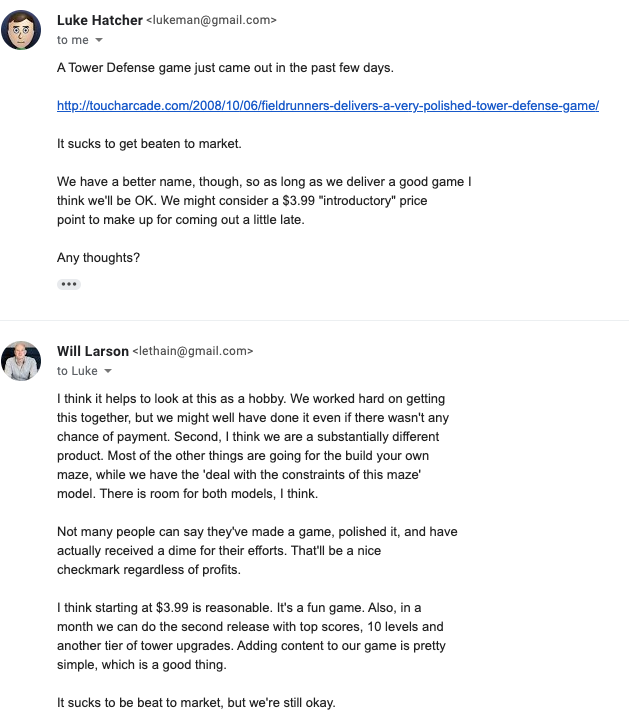Screen dimensions: 629x720
Task: Click the sender name Luke Hatcher
Action: 99,20
